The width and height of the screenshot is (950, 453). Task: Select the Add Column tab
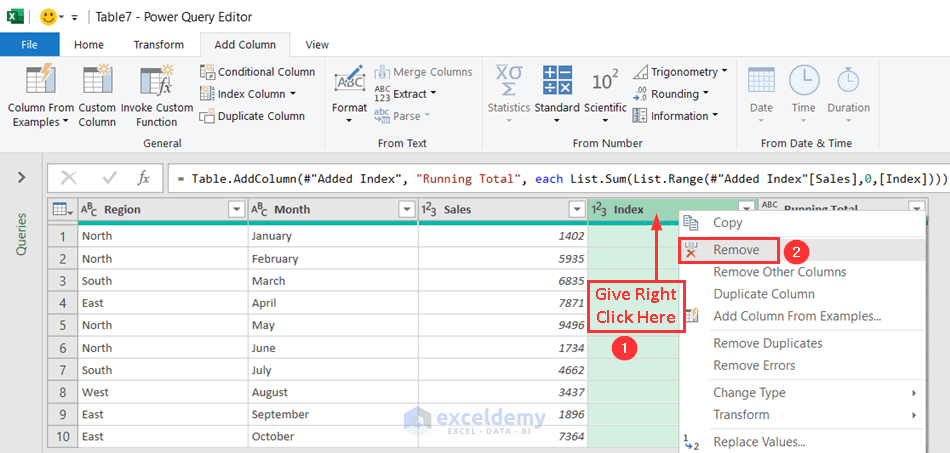(x=245, y=45)
